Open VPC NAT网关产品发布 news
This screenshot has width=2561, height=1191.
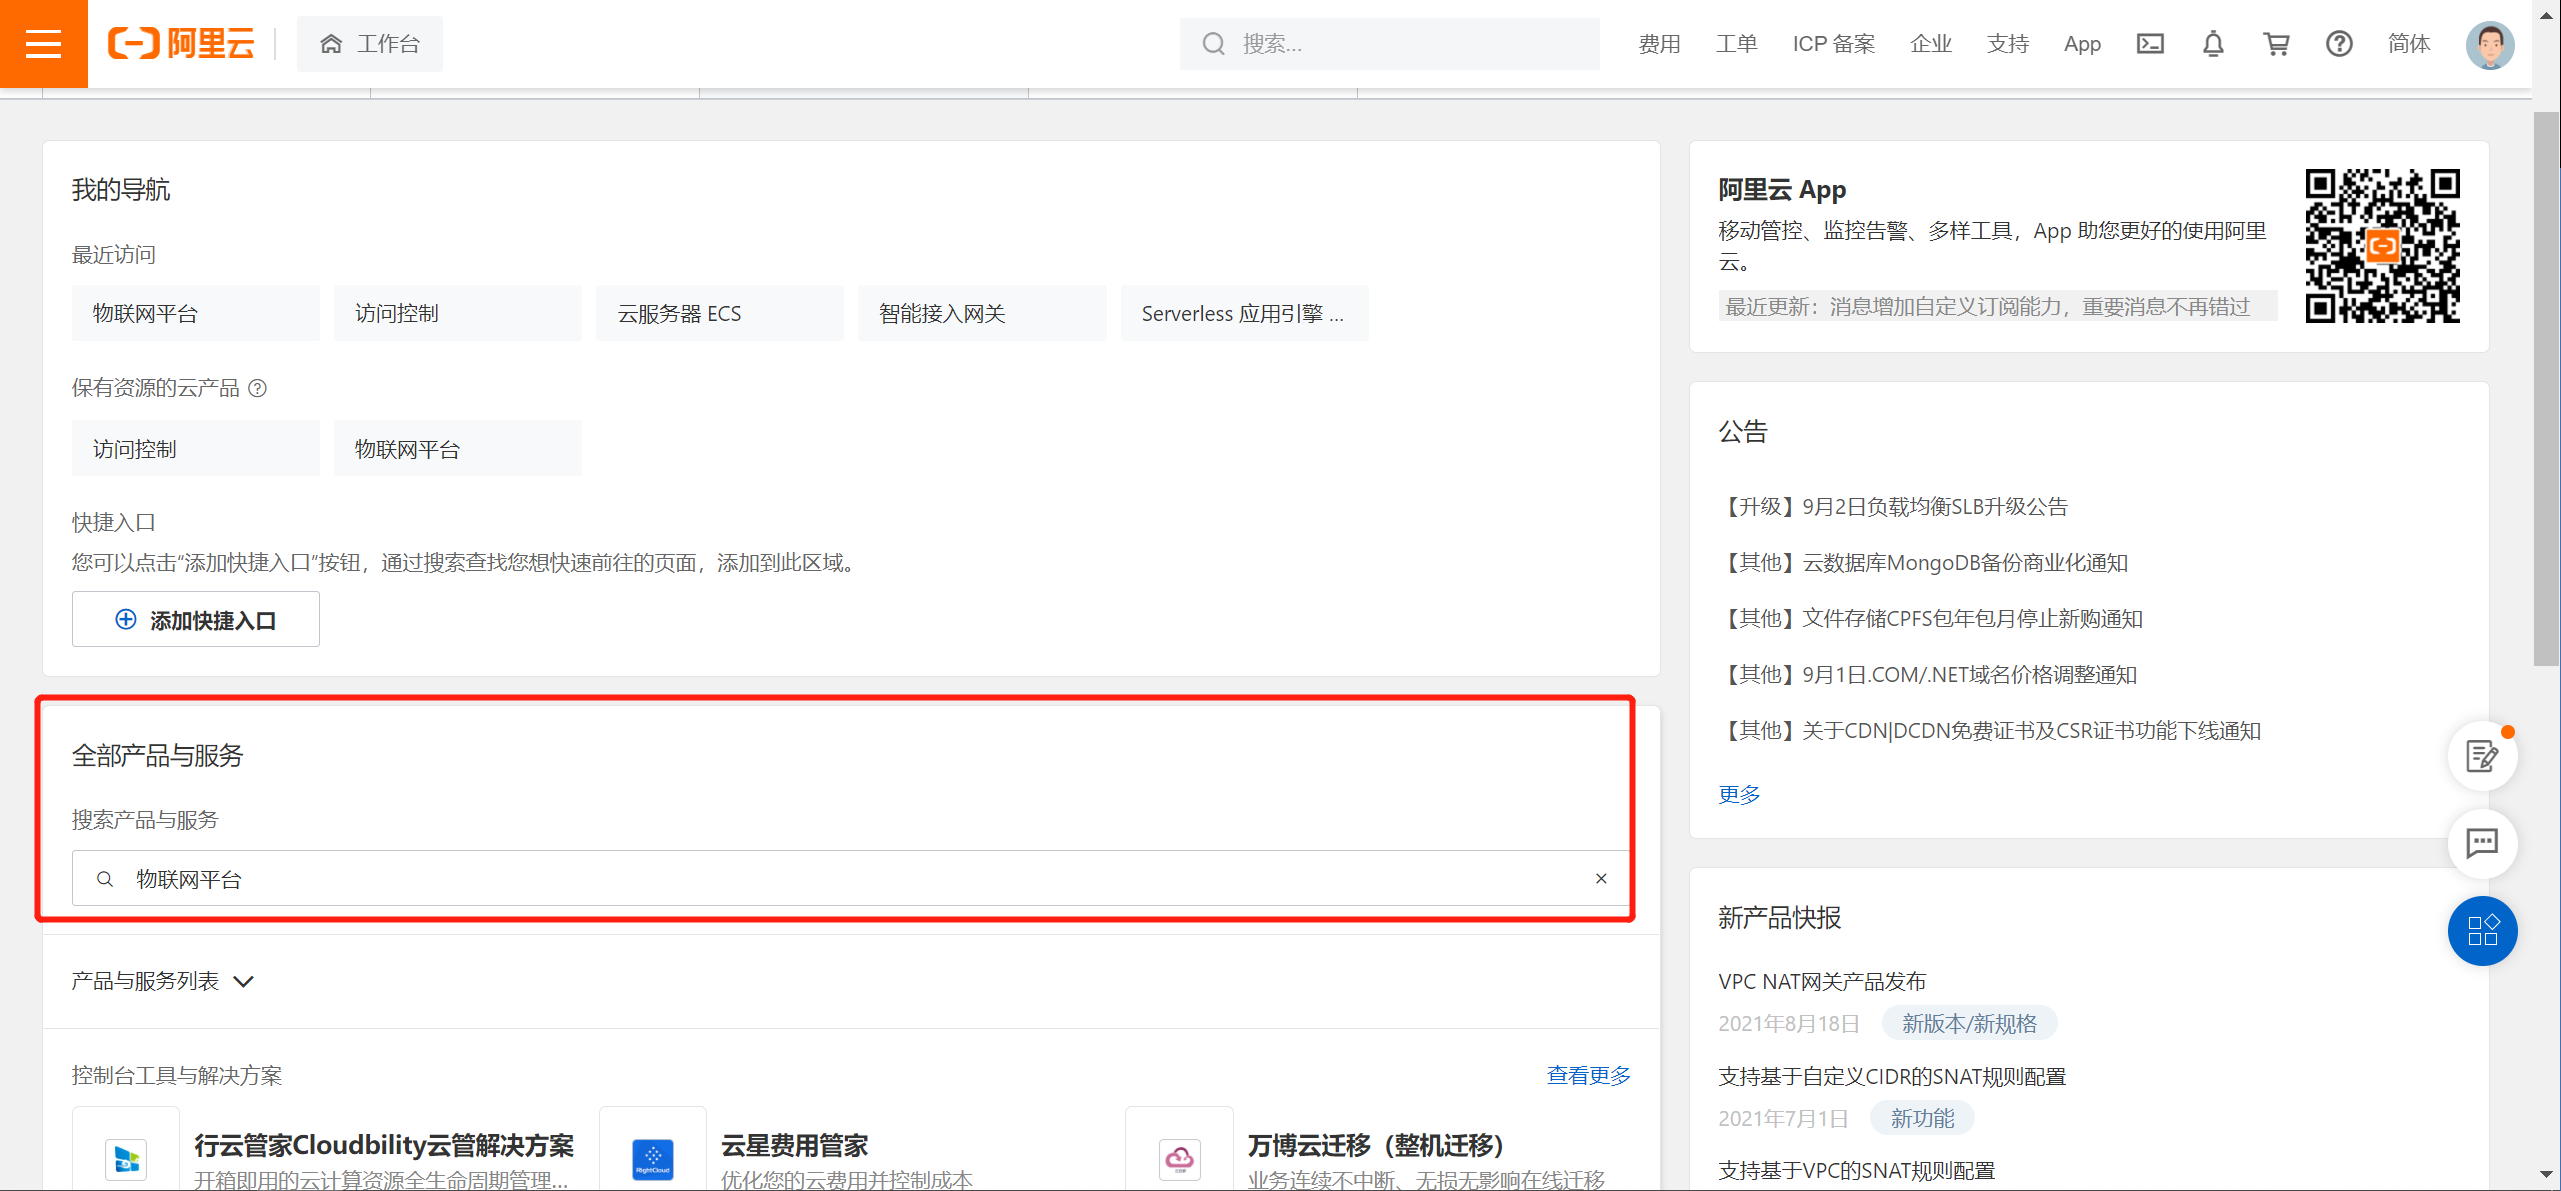(1822, 981)
